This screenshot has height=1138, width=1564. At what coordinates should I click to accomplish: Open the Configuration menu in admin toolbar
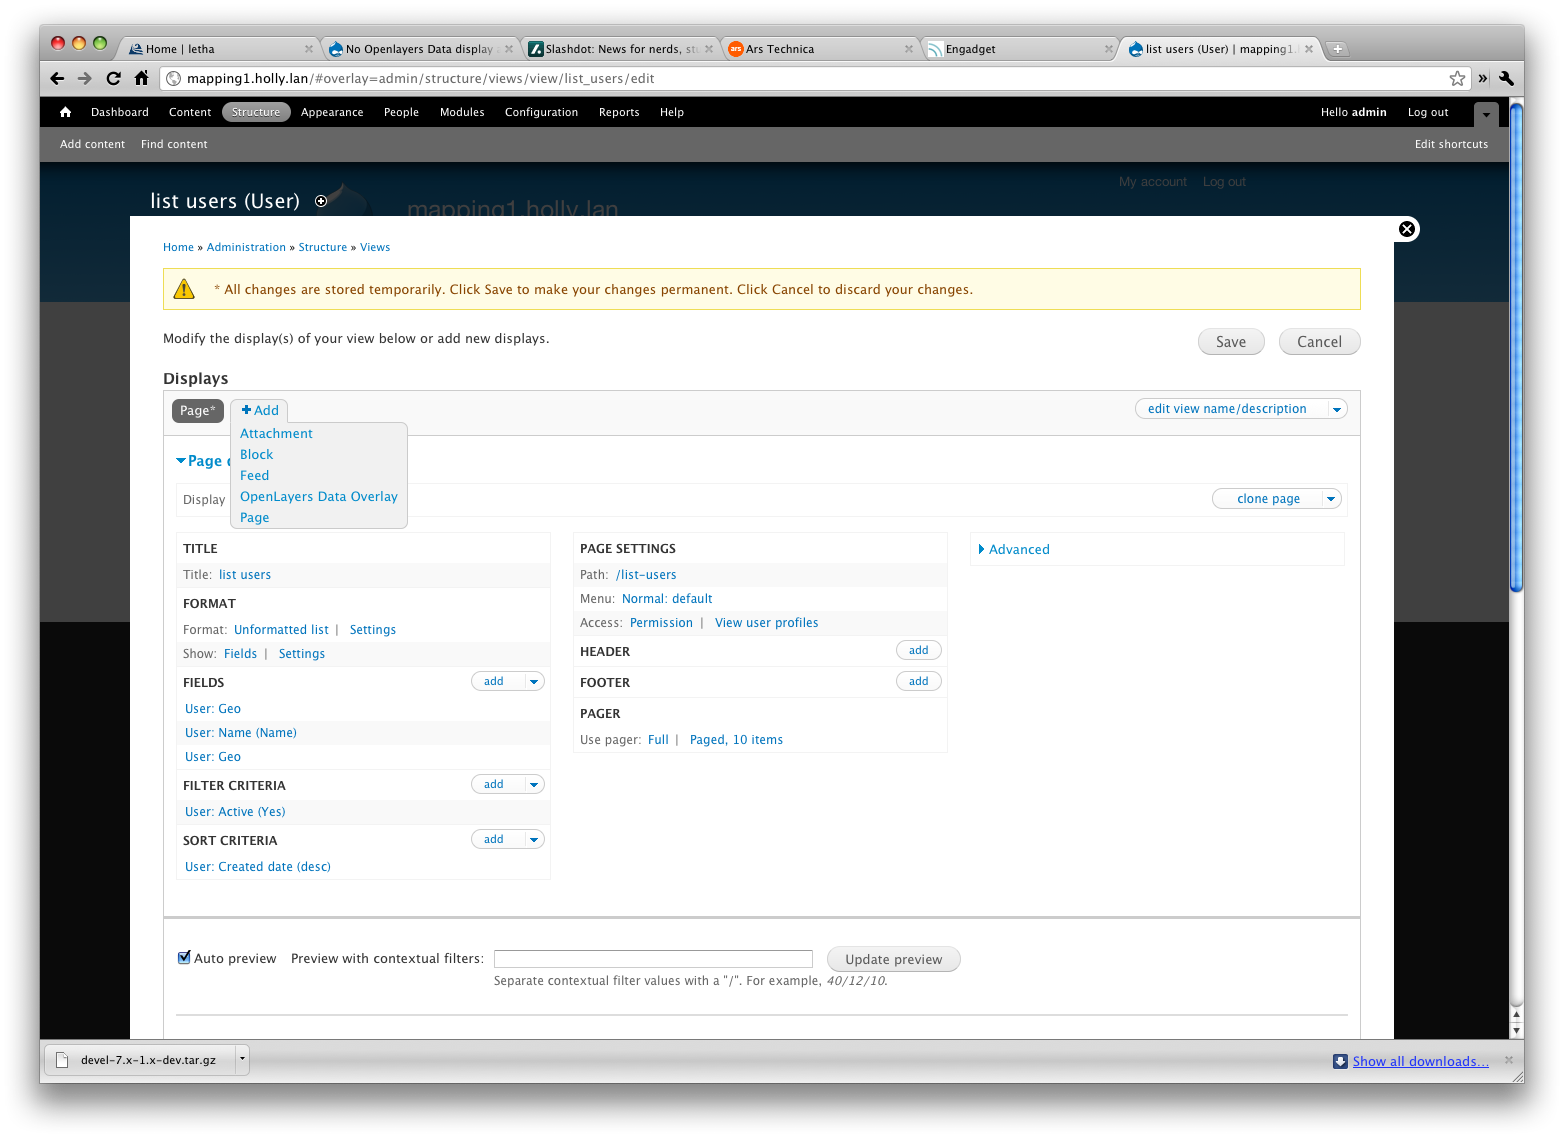[541, 113]
